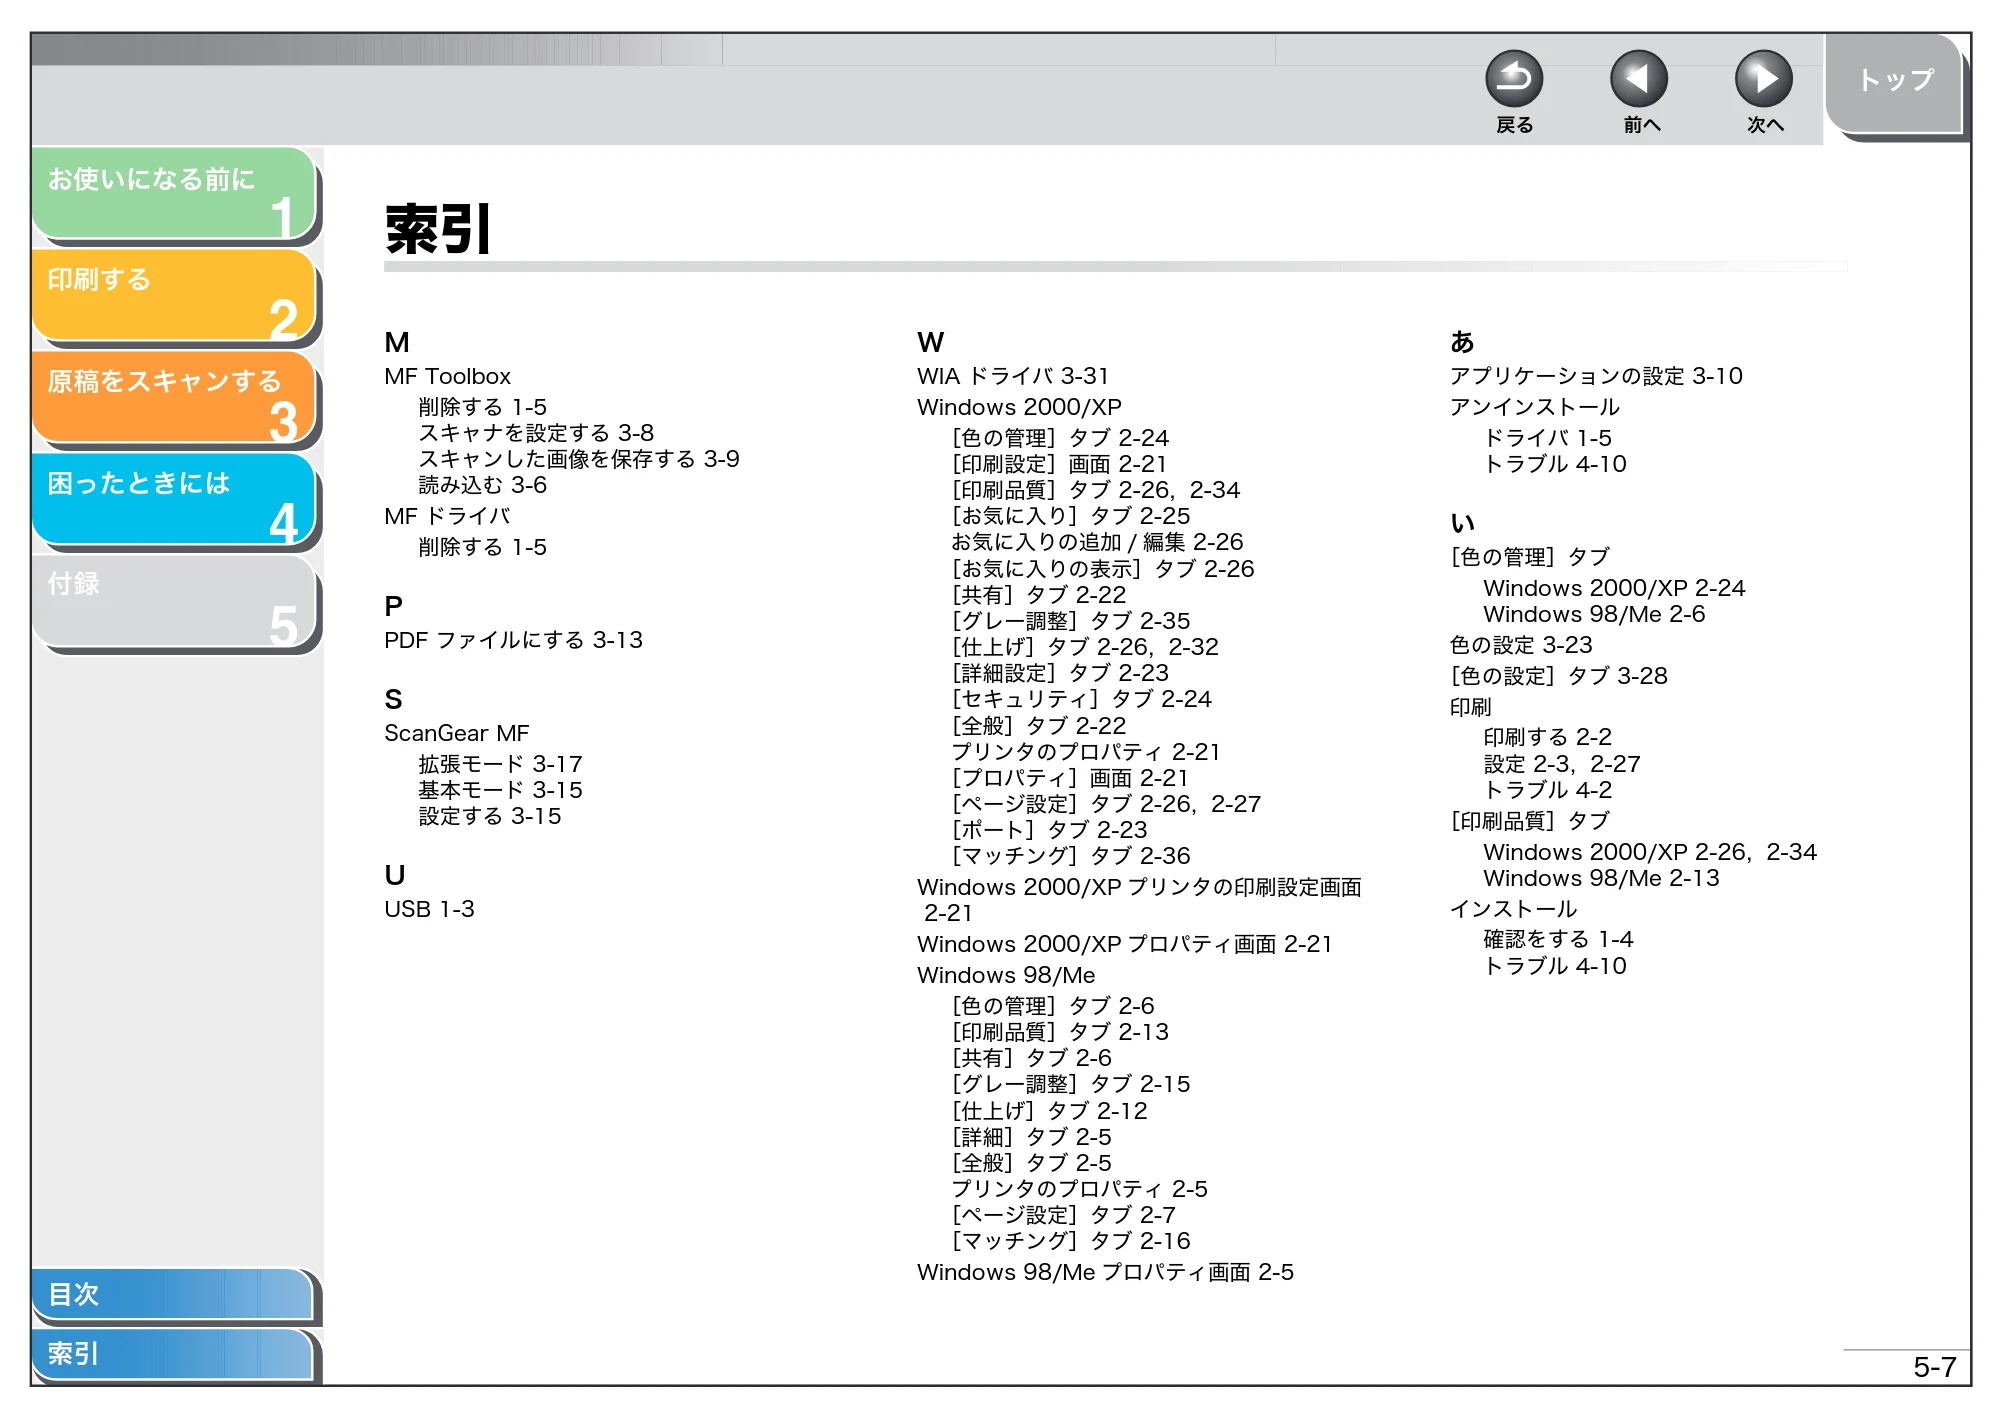This screenshot has height=1415, width=2000.
Task: Click 確認をする 1-4 entry
Action: (x=1558, y=939)
